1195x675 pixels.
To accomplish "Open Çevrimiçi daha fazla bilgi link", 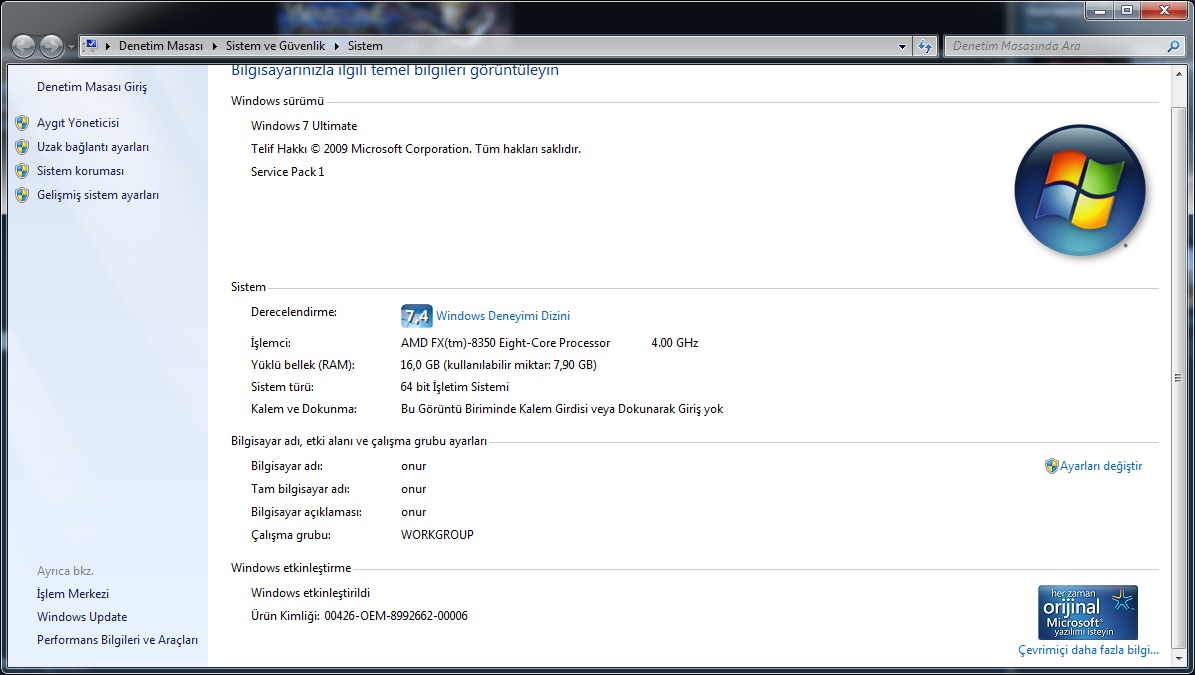I will point(1088,650).
